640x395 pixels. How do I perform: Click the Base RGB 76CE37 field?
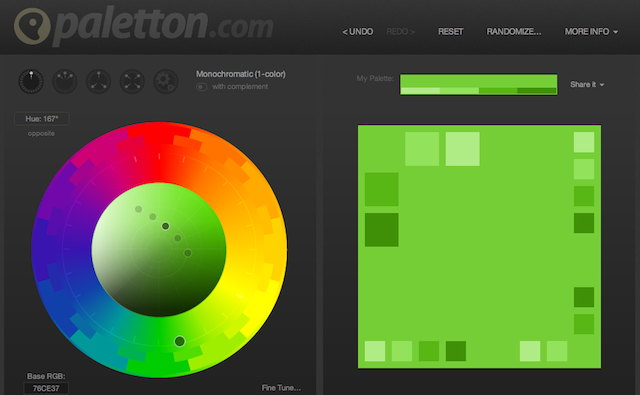[x=46, y=388]
